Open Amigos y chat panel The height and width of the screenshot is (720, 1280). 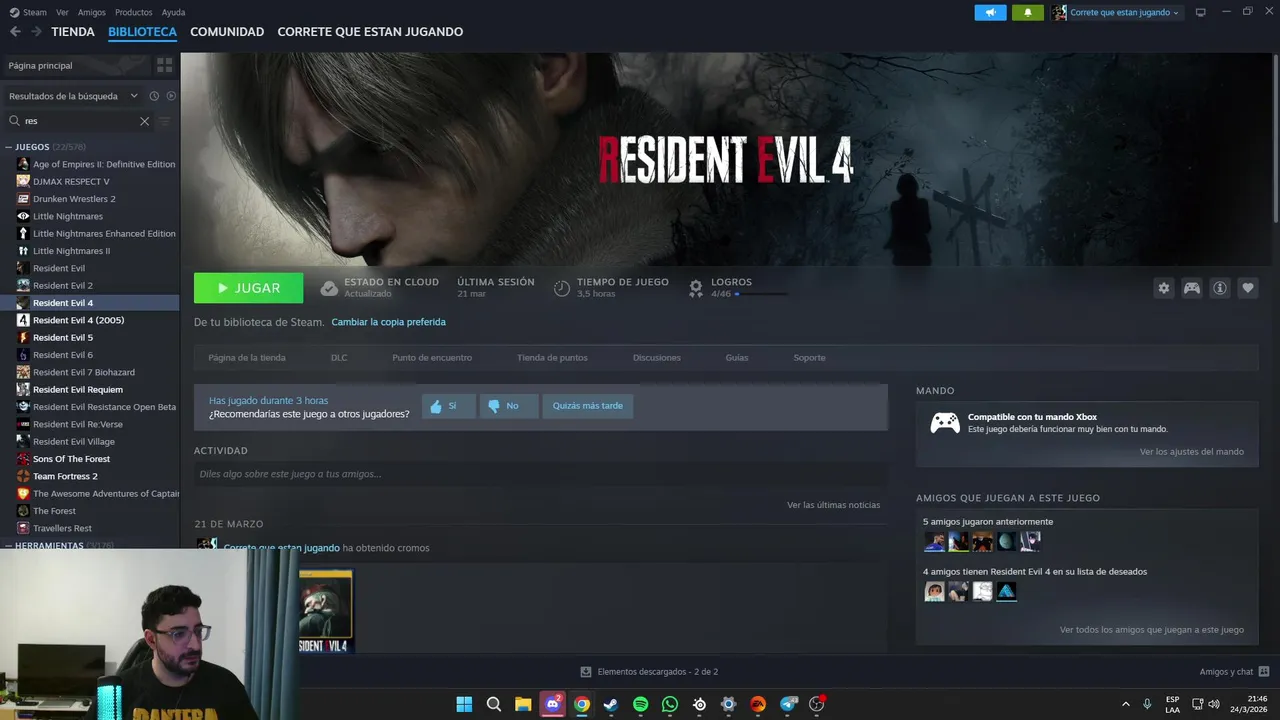1234,672
